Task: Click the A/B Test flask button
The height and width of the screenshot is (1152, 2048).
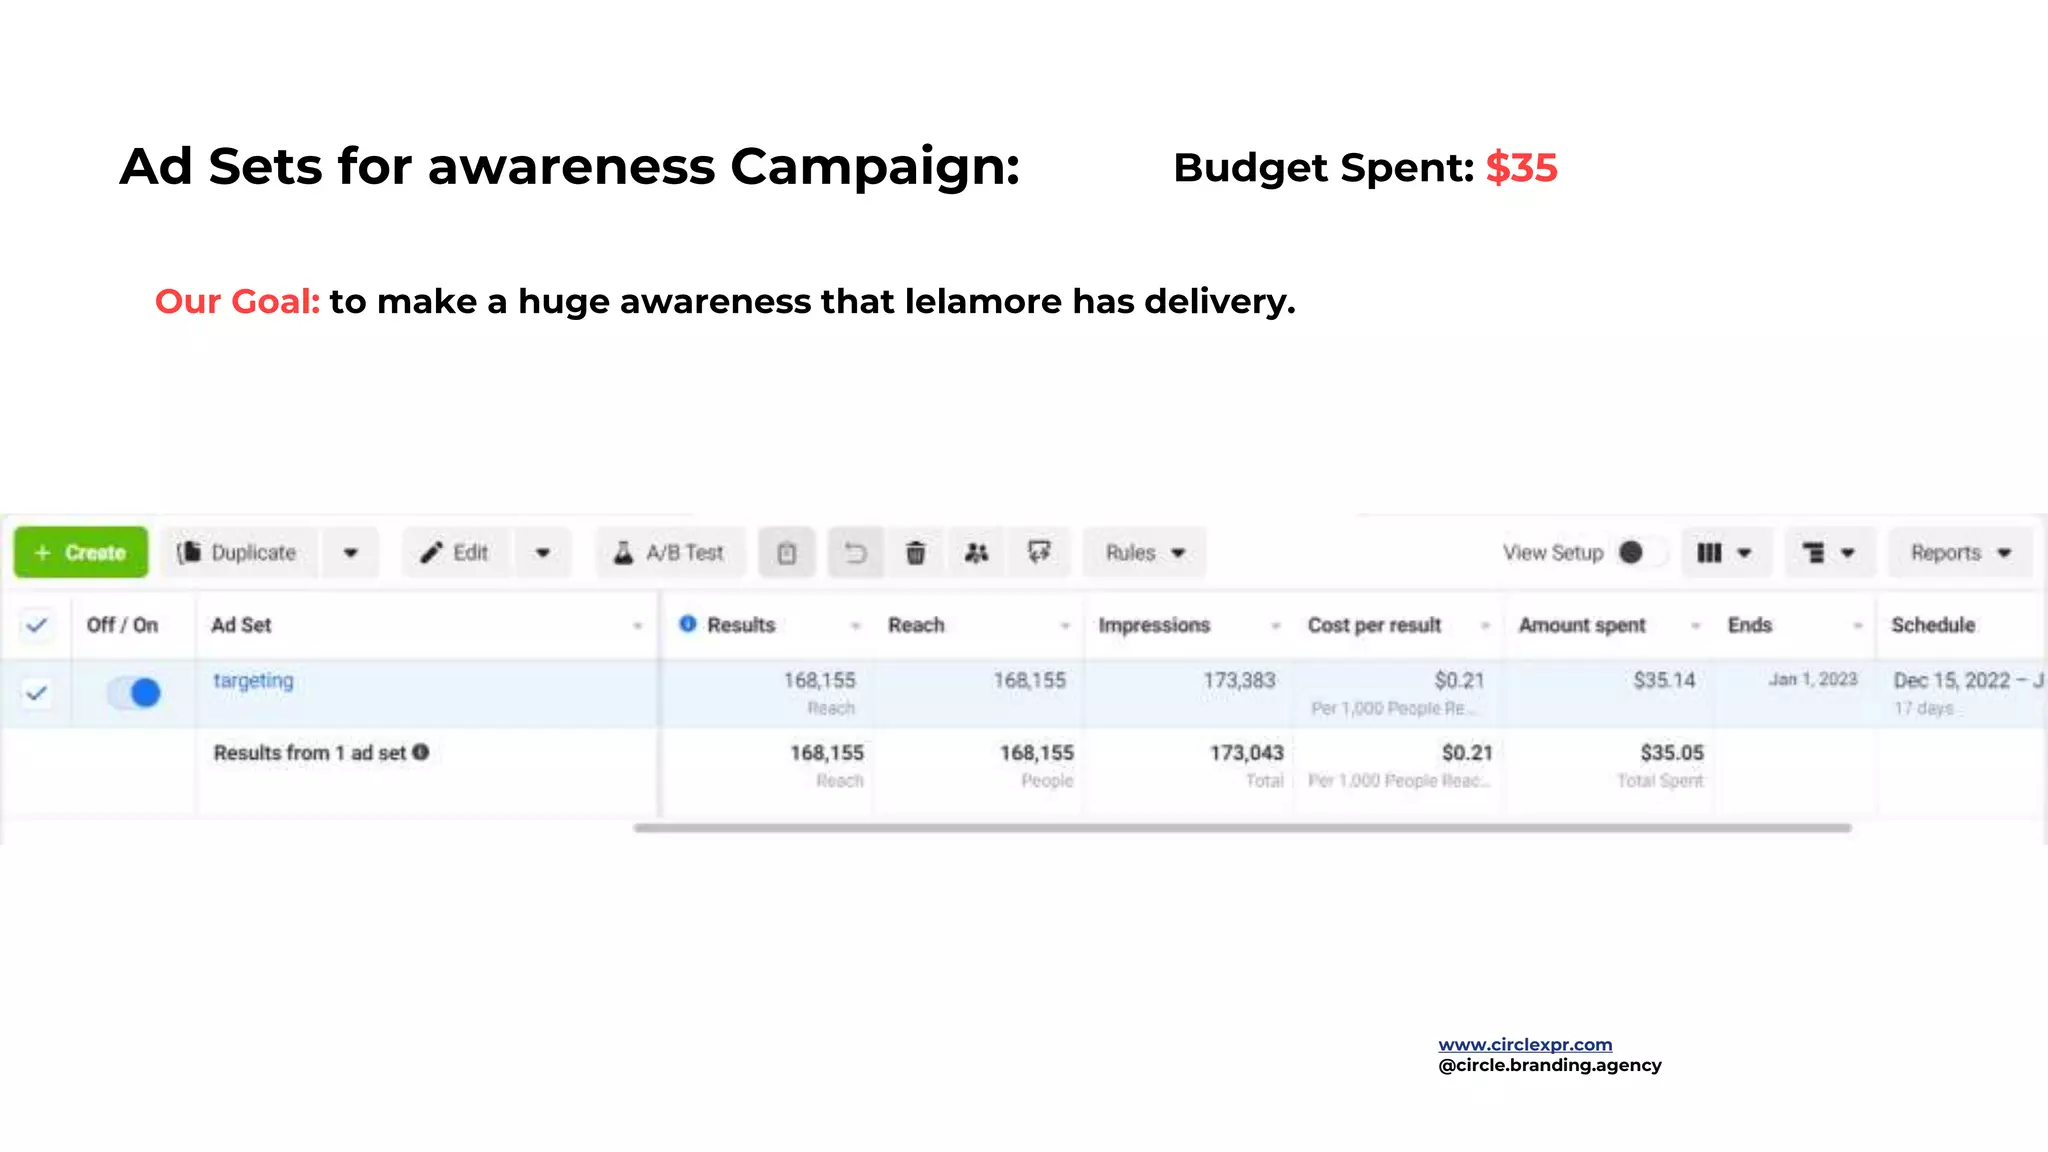Action: click(x=670, y=553)
